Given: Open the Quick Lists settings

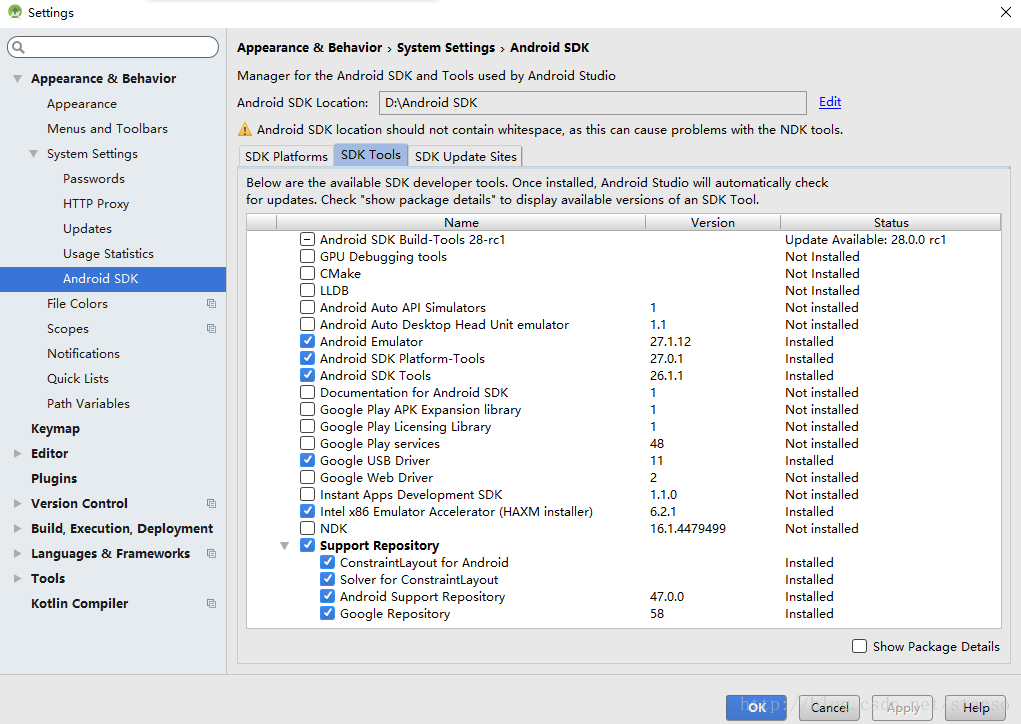Looking at the screenshot, I should pos(77,378).
